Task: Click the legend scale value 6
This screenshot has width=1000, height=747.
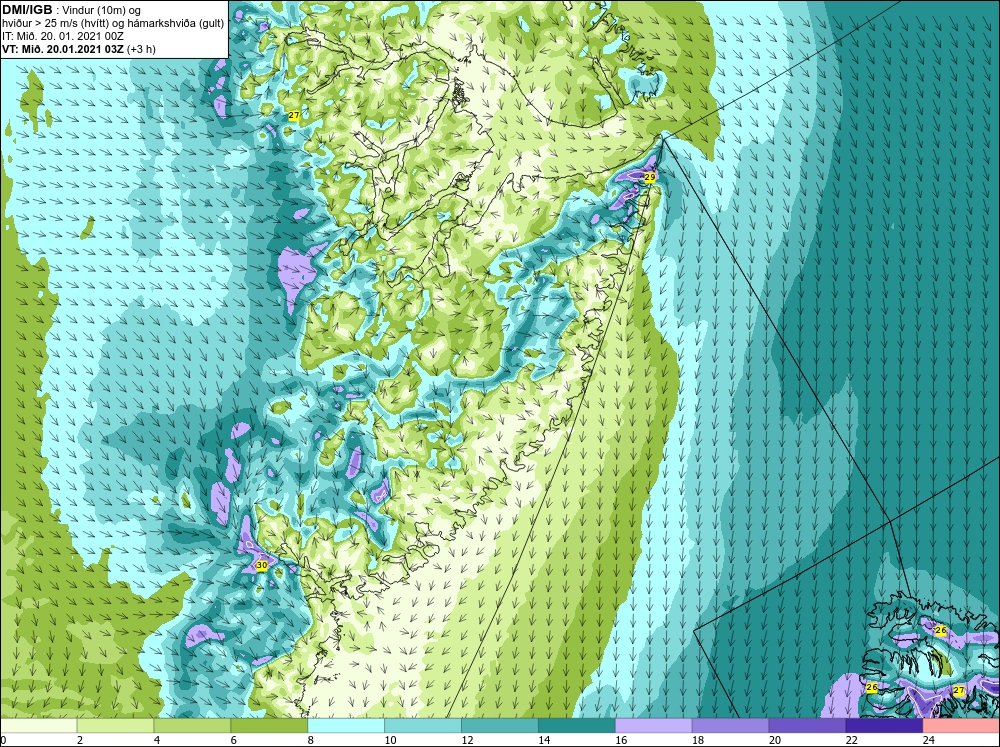Action: (233, 740)
